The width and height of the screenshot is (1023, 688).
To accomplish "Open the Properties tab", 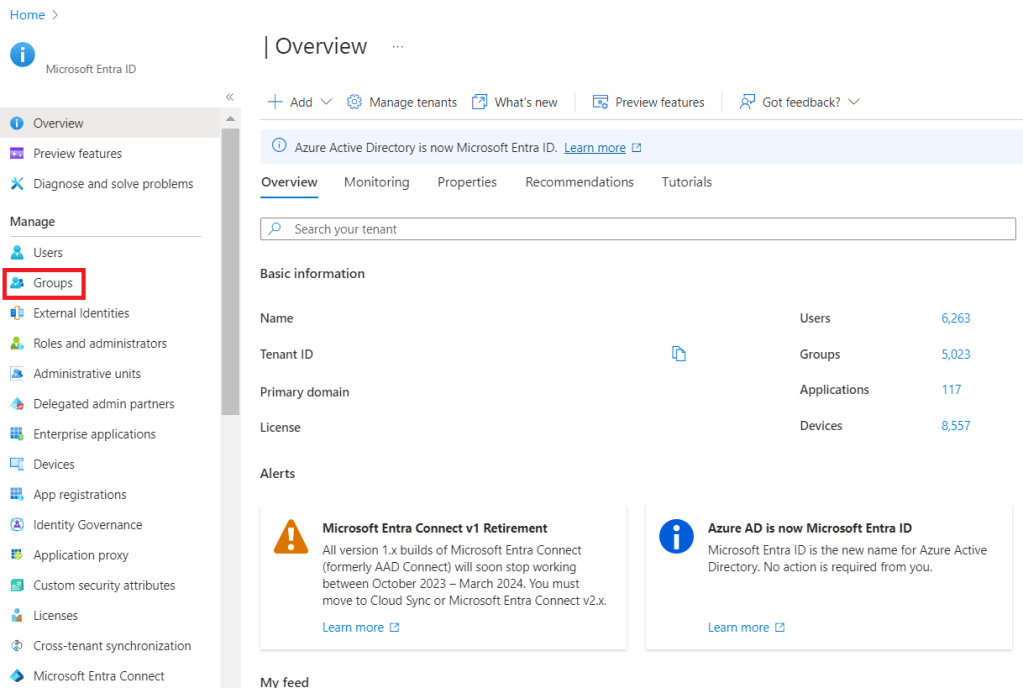I will point(466,182).
